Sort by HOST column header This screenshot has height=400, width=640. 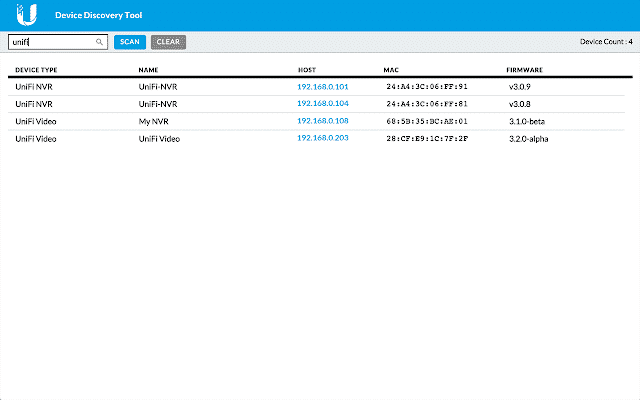(307, 70)
